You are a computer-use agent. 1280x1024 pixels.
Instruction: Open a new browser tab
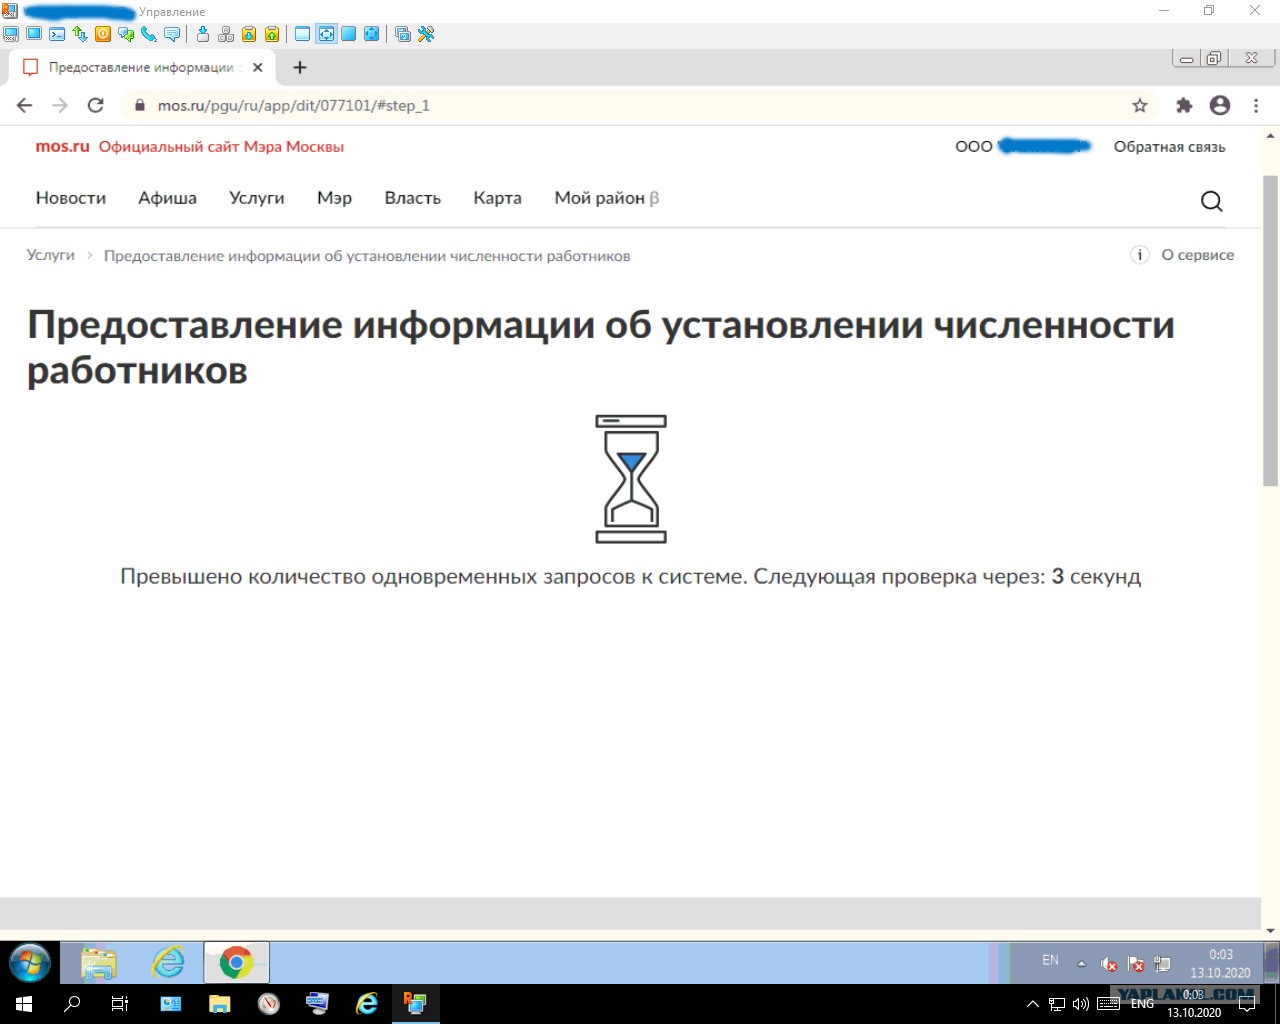click(x=299, y=68)
